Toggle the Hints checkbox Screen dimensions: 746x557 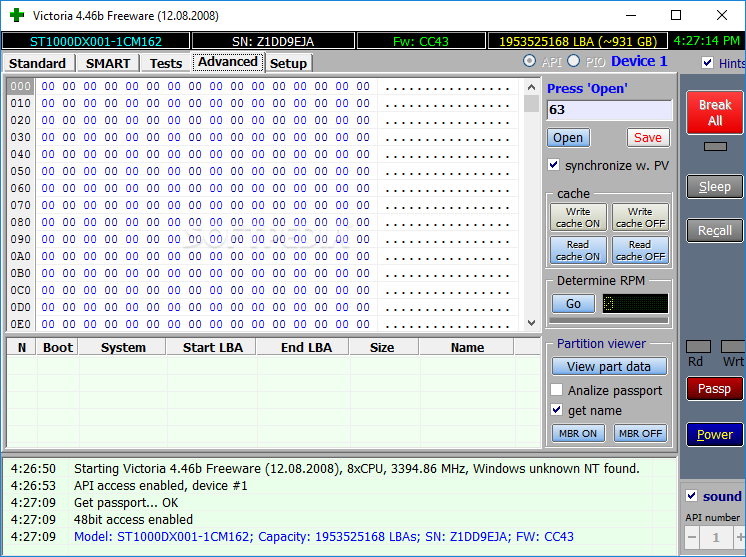tap(707, 63)
